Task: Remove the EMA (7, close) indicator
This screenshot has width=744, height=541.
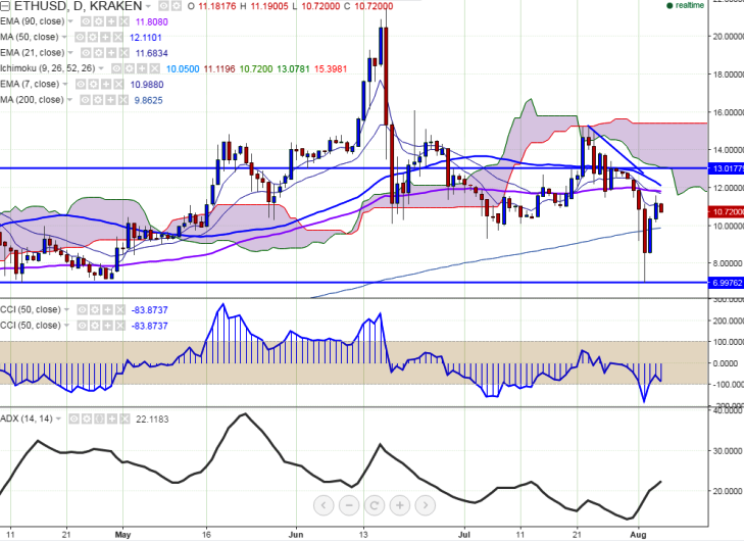Action: click(x=118, y=84)
